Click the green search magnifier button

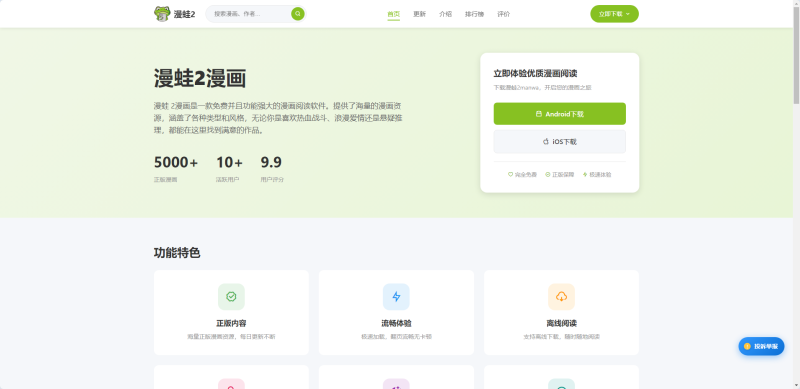pyautogui.click(x=297, y=14)
